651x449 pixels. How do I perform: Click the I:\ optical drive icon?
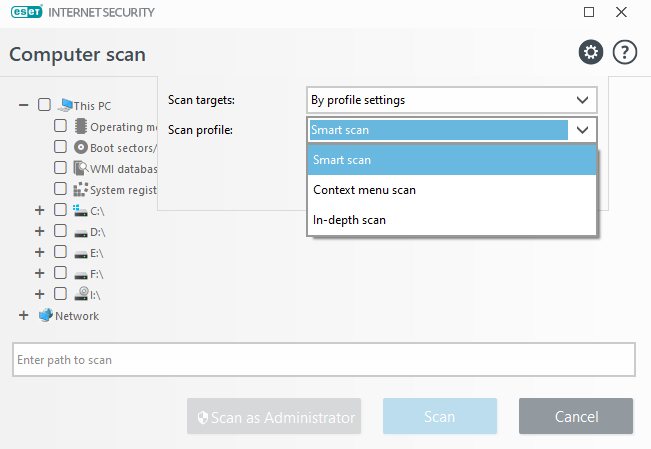(81, 293)
